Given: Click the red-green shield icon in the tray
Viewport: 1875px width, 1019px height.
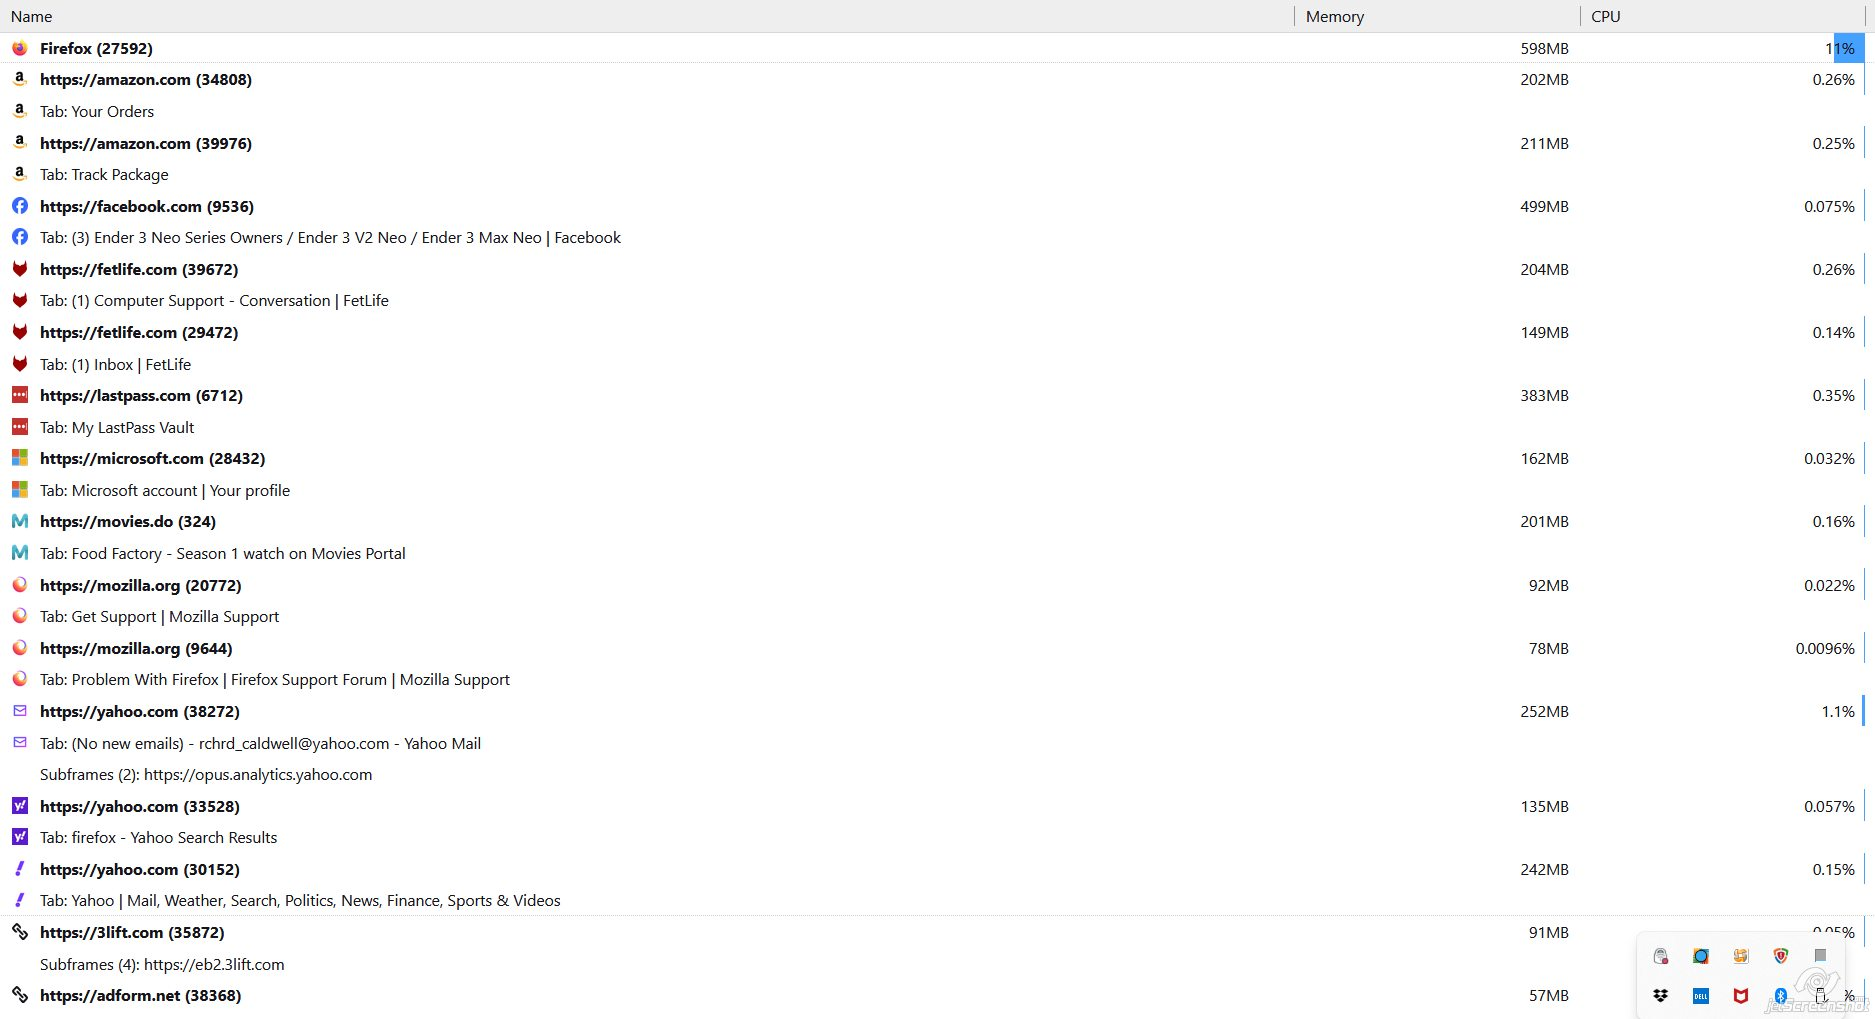Looking at the screenshot, I should pos(1781,956).
